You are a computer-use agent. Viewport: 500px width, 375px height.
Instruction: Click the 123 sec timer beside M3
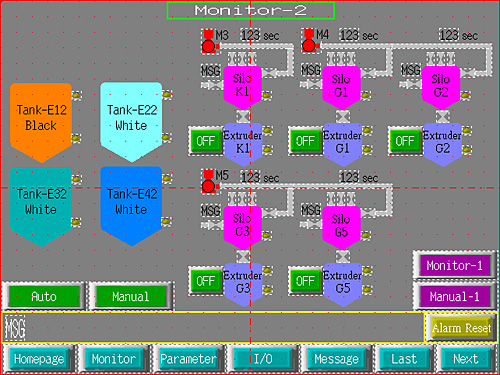260,35
